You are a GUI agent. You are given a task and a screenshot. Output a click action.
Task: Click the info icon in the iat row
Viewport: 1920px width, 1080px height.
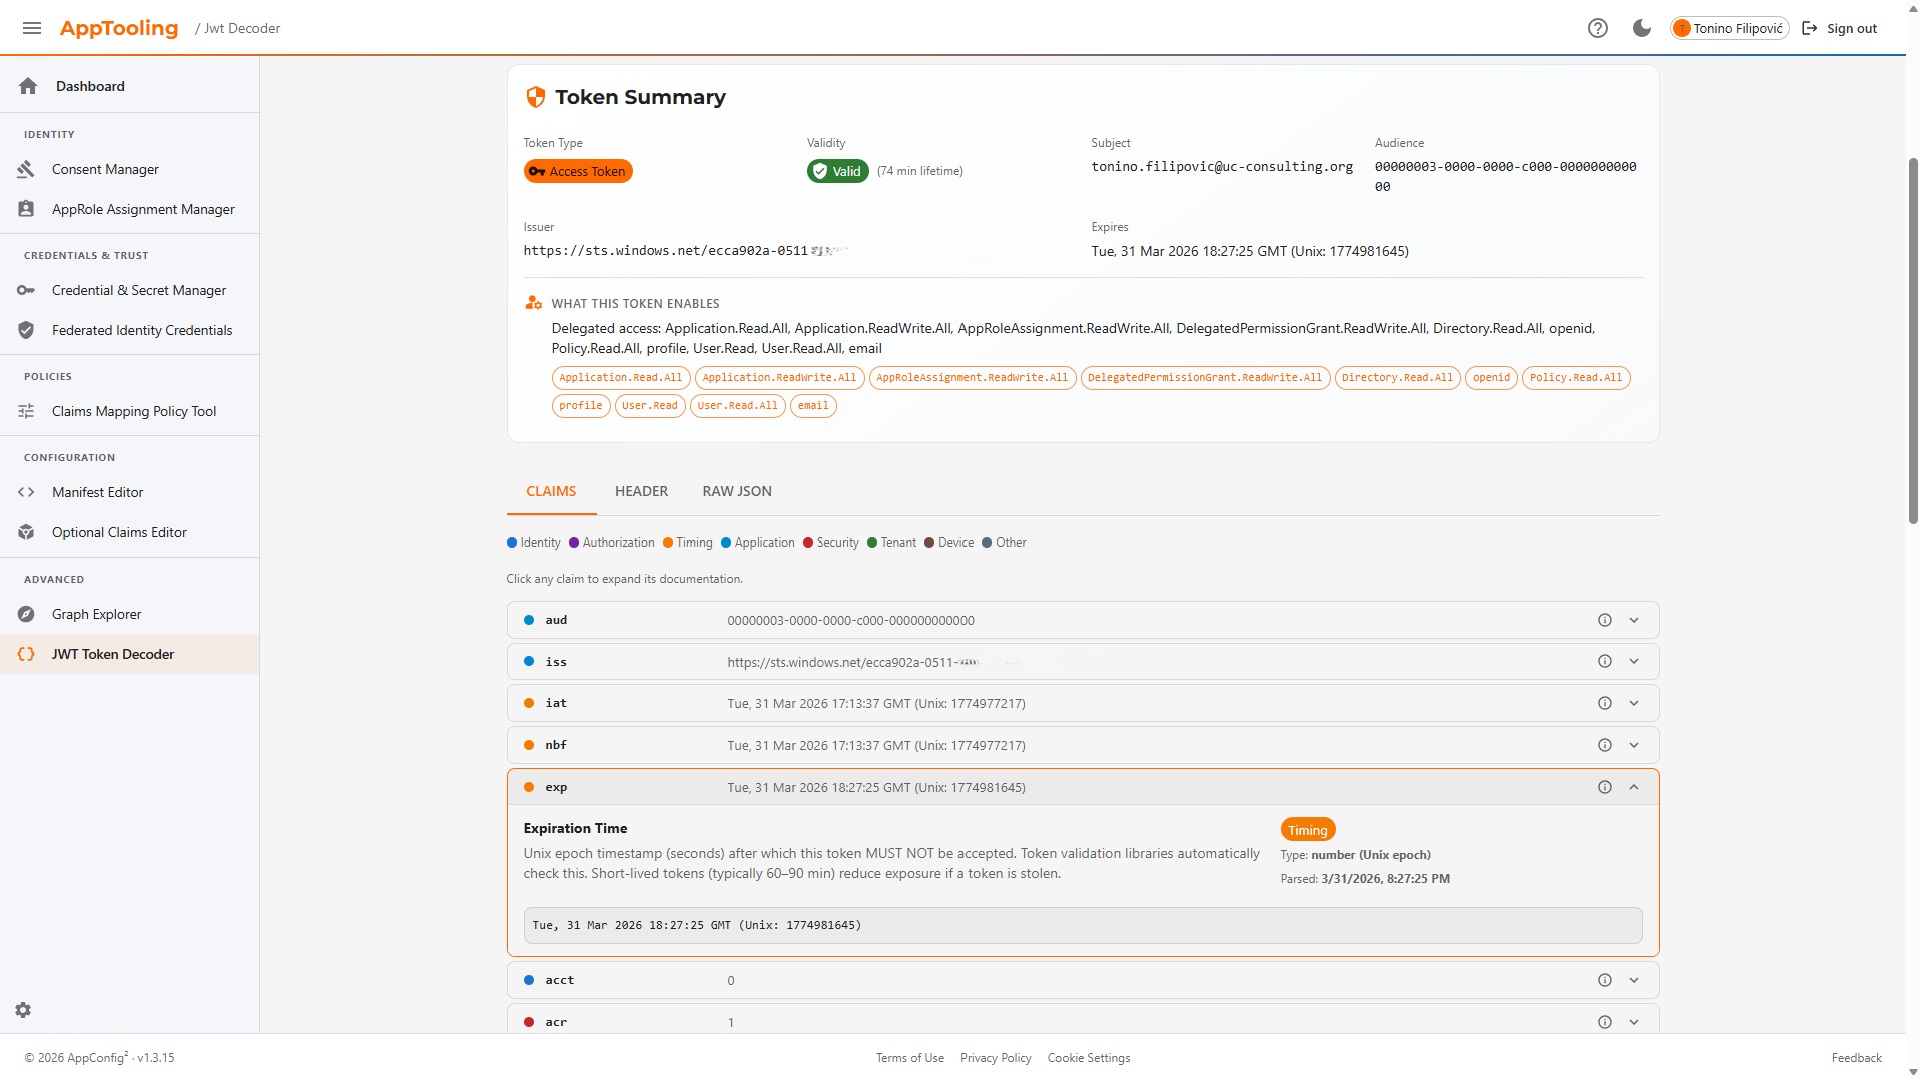coord(1605,703)
